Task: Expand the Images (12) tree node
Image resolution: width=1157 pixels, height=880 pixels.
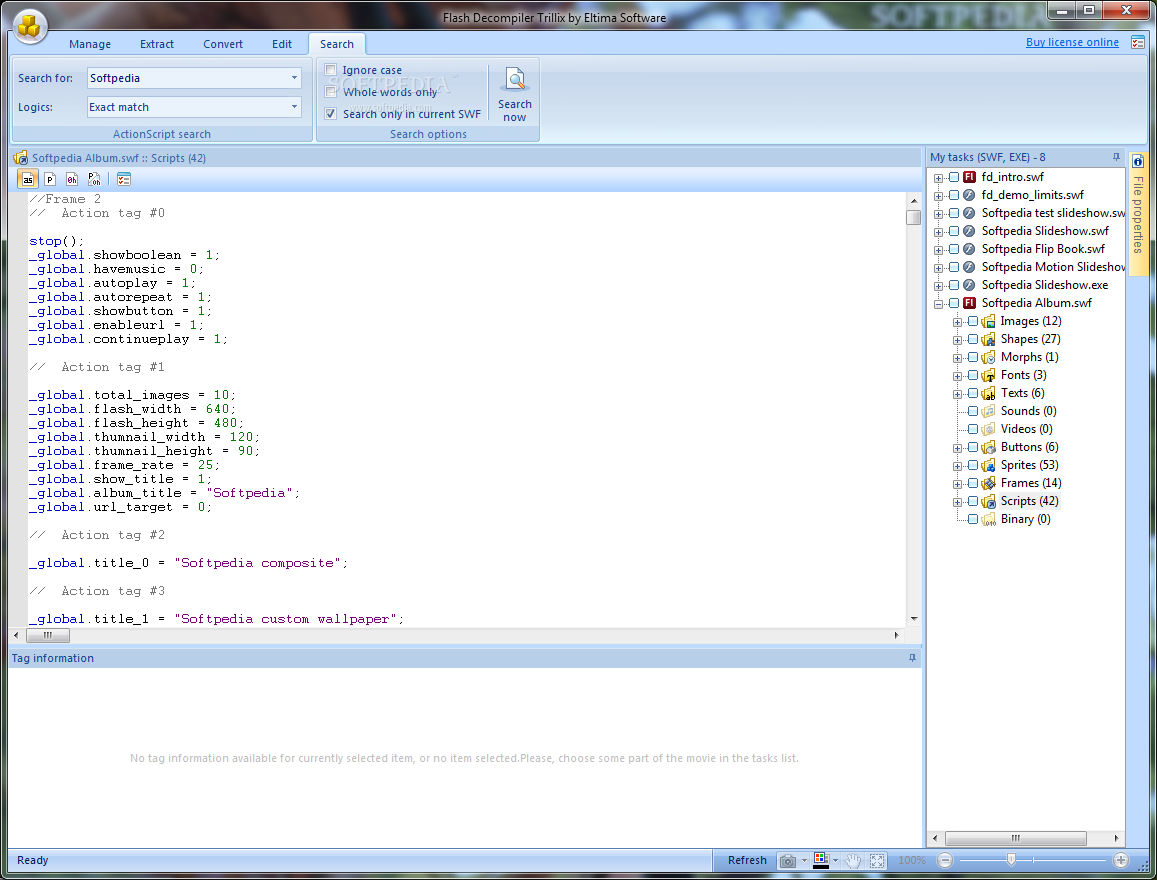Action: click(957, 322)
